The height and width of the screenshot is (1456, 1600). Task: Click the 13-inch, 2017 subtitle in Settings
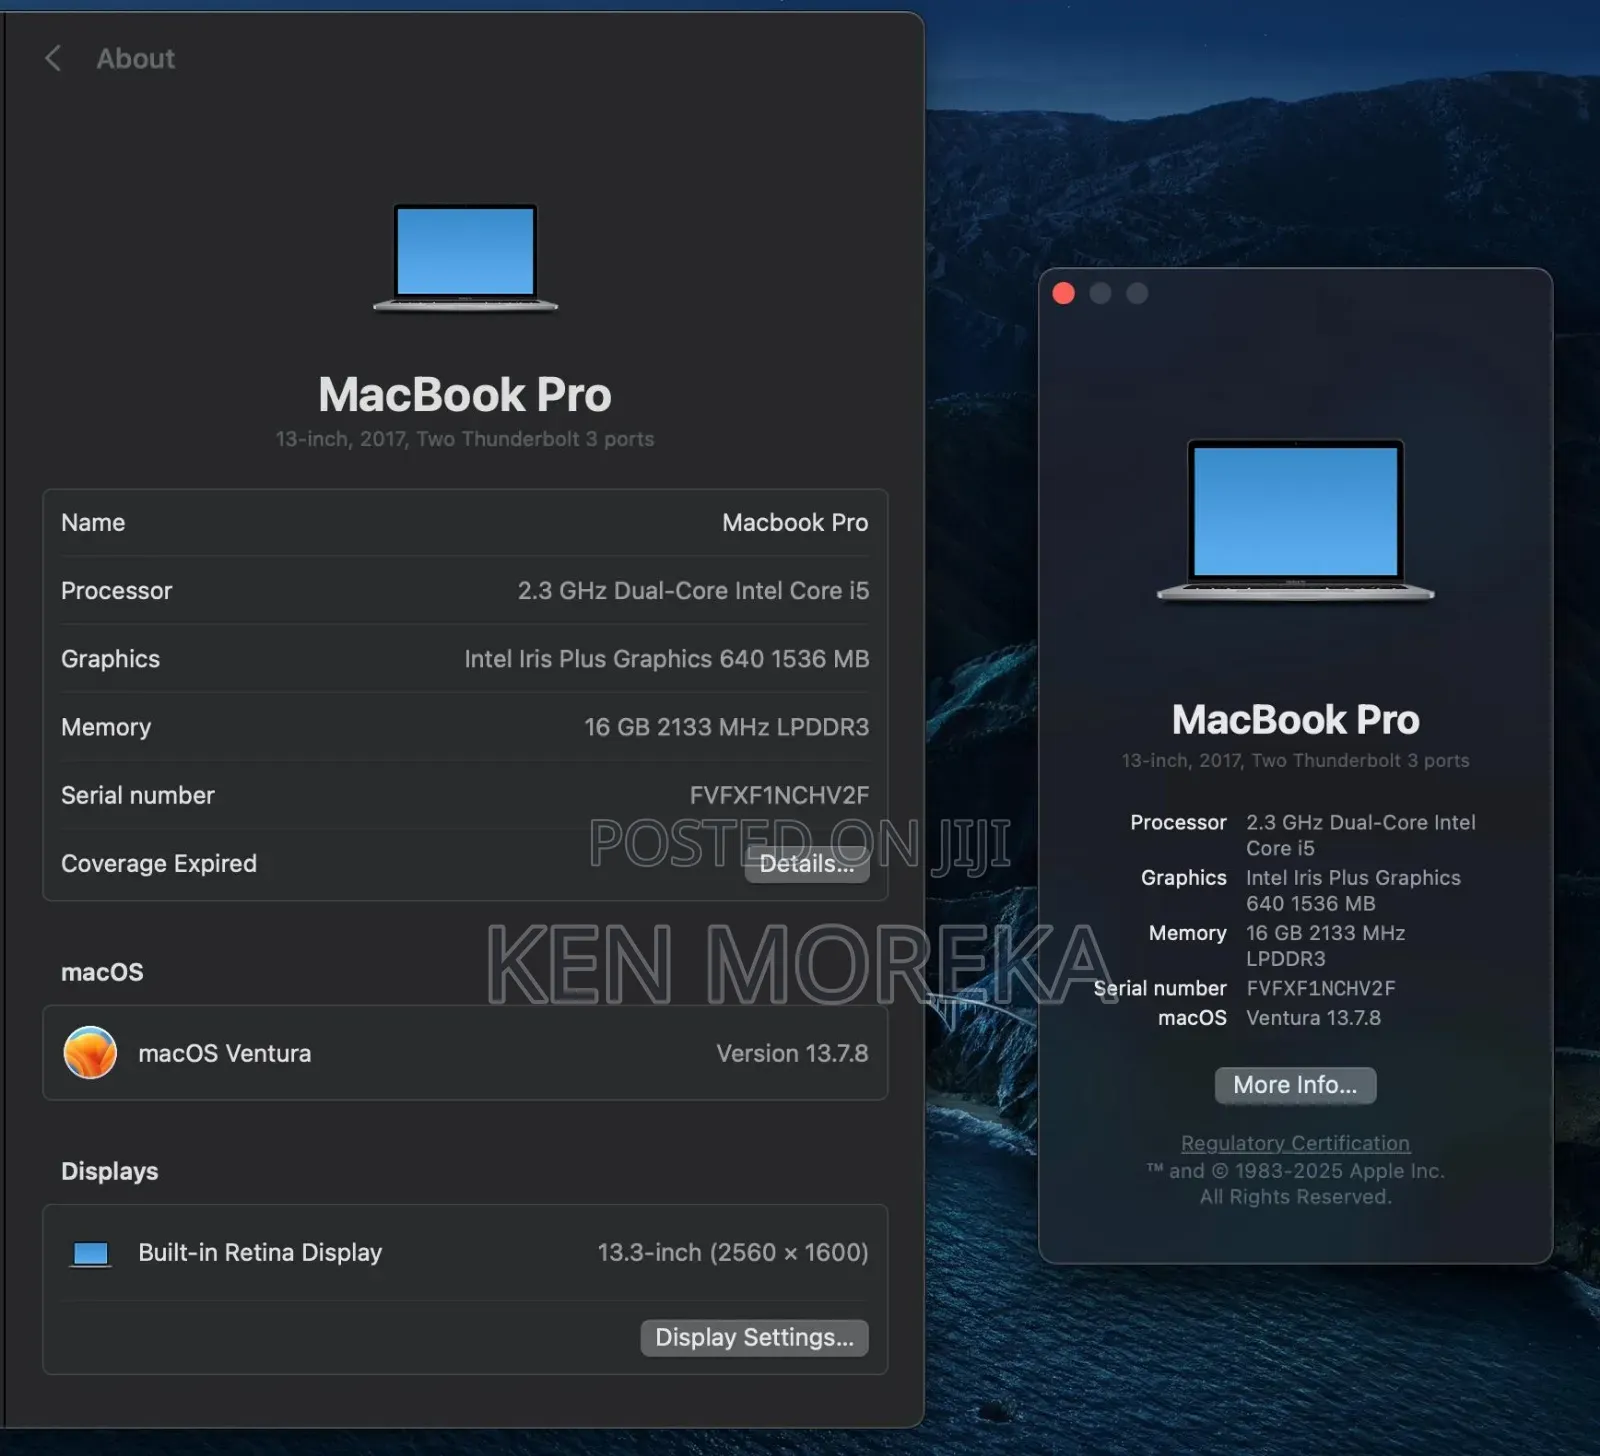click(465, 439)
